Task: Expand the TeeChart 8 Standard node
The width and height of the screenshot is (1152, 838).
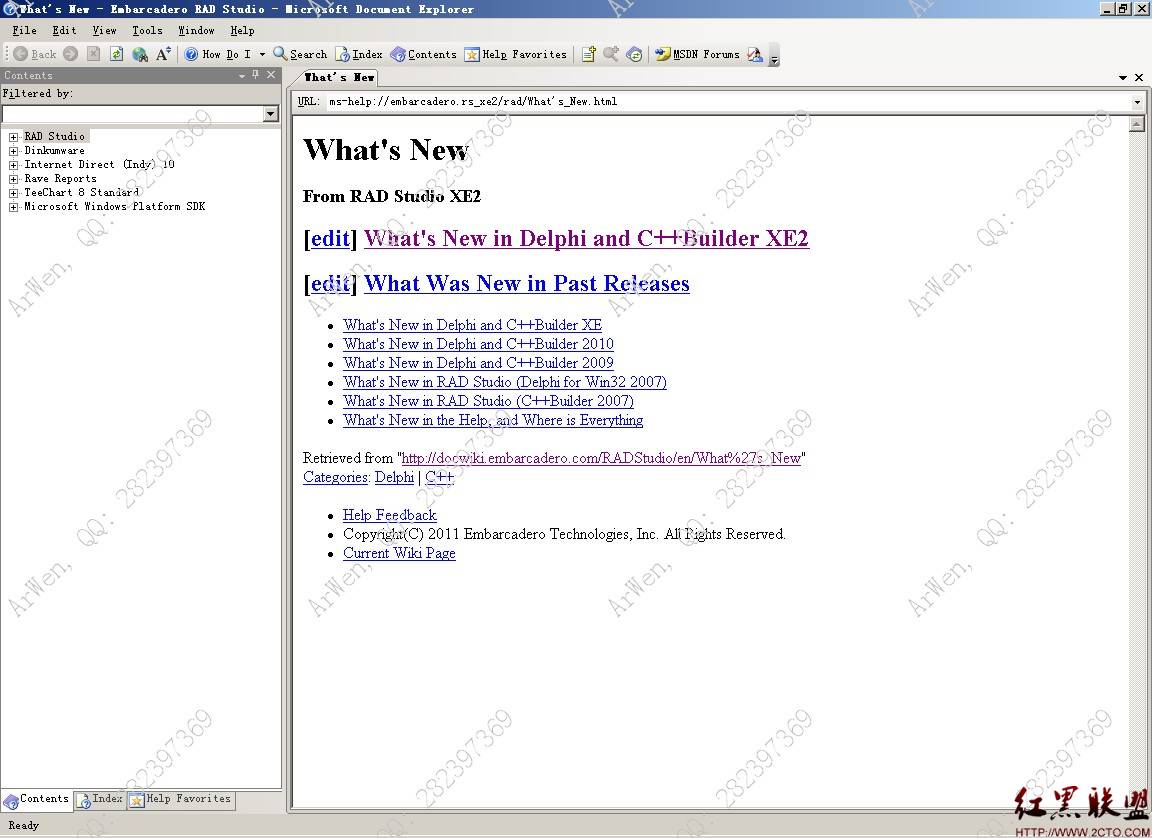Action: click(x=13, y=192)
